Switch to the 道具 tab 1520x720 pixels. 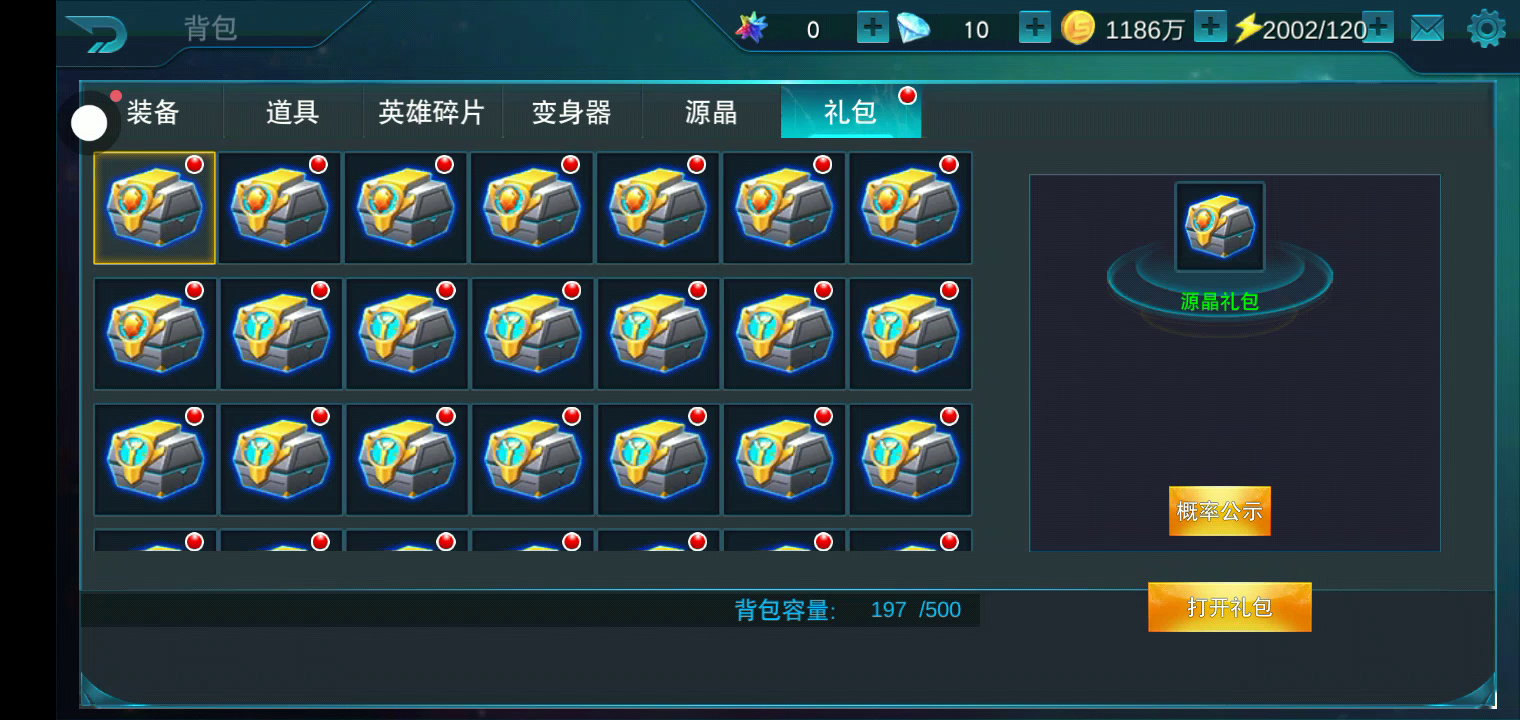(x=292, y=112)
